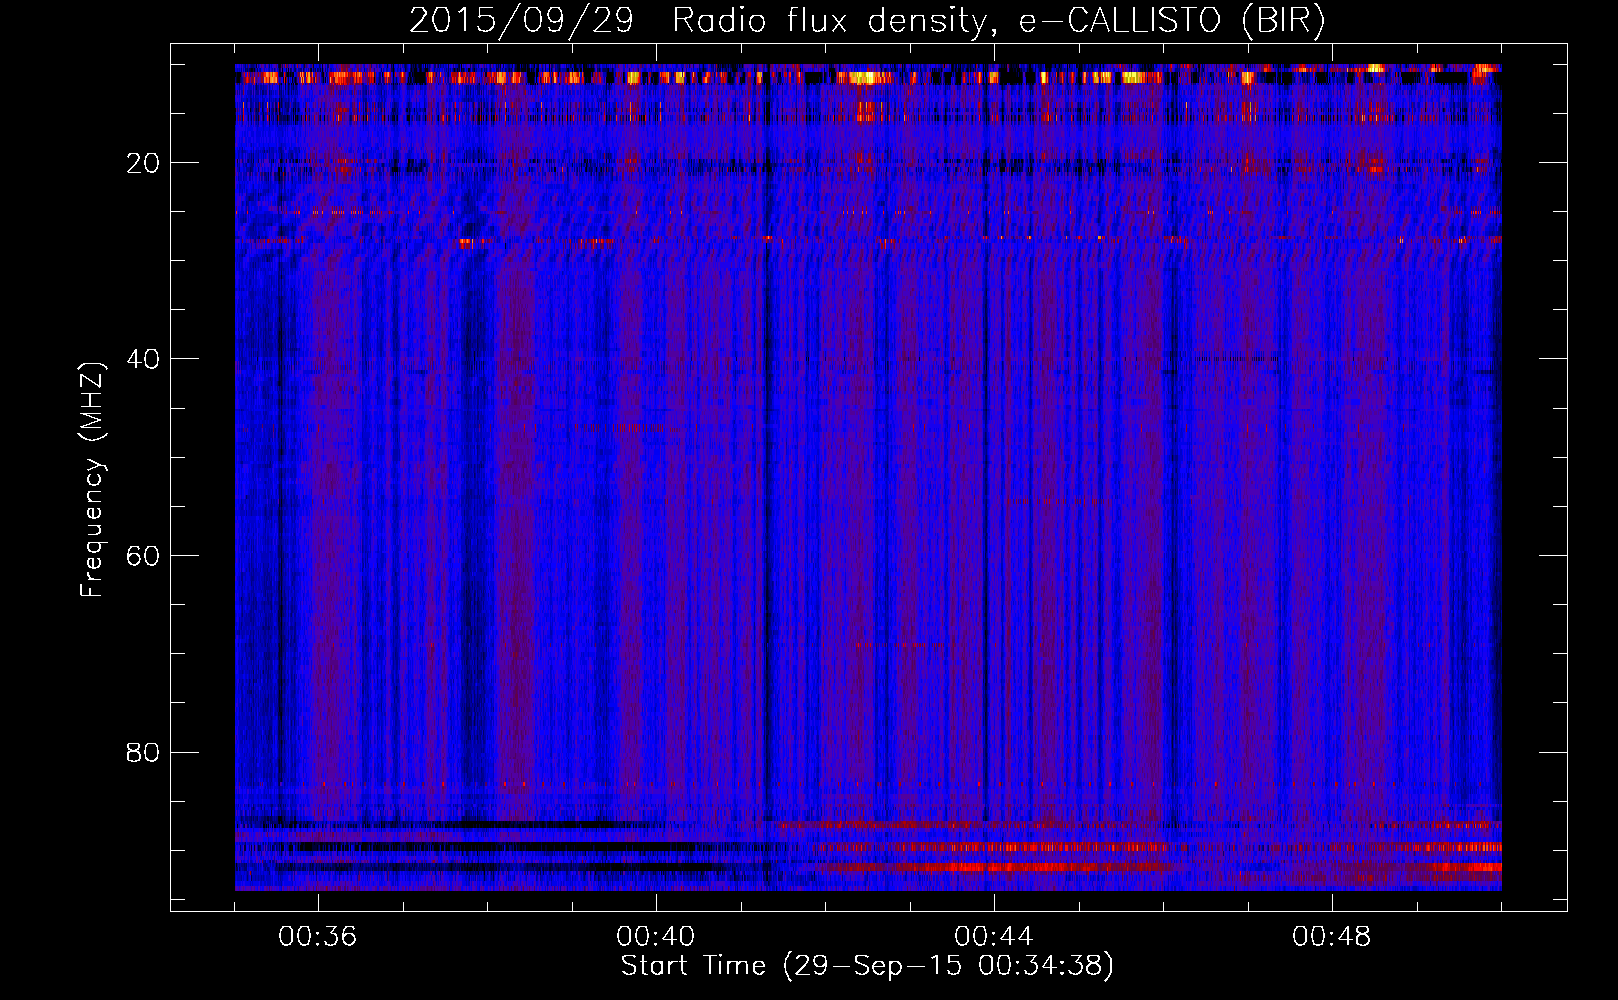Click the plot title text at top
This screenshot has width=1618, height=1000.
[x=867, y=21]
